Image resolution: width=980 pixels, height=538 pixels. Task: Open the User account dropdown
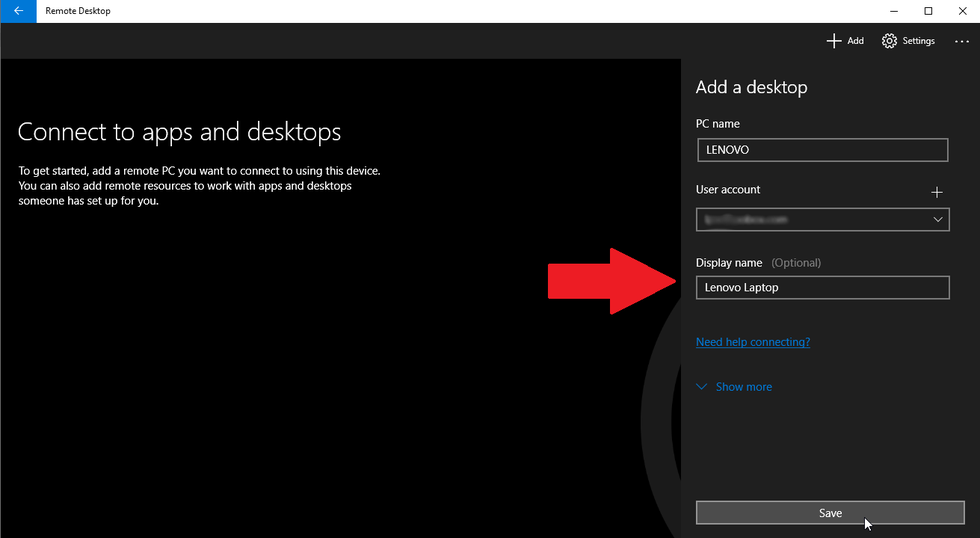pyautogui.click(x=822, y=219)
